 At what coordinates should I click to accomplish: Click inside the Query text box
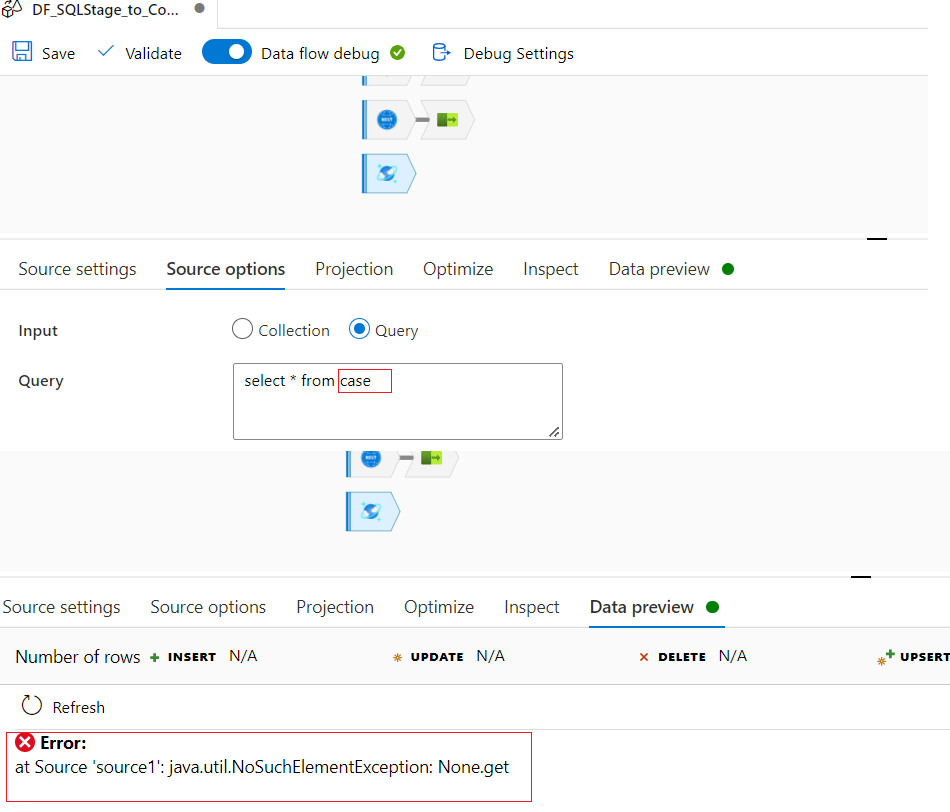pyautogui.click(x=397, y=401)
